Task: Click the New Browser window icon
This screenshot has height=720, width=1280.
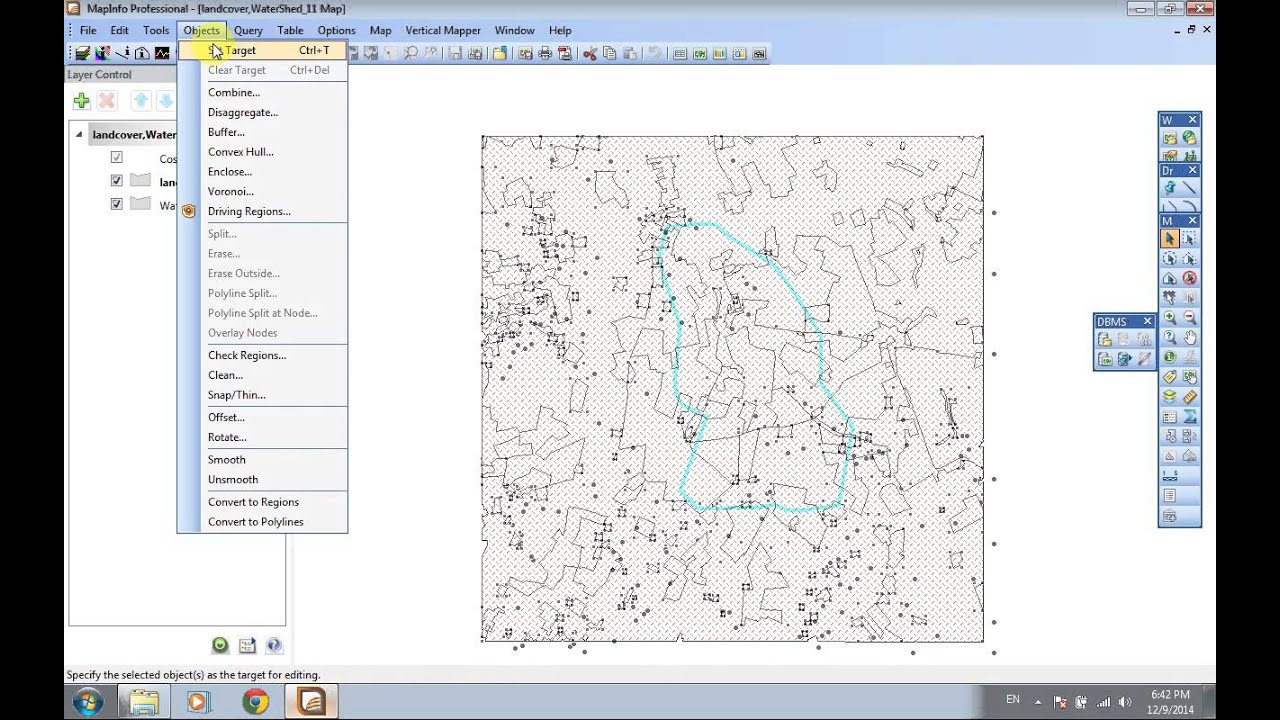Action: point(680,53)
